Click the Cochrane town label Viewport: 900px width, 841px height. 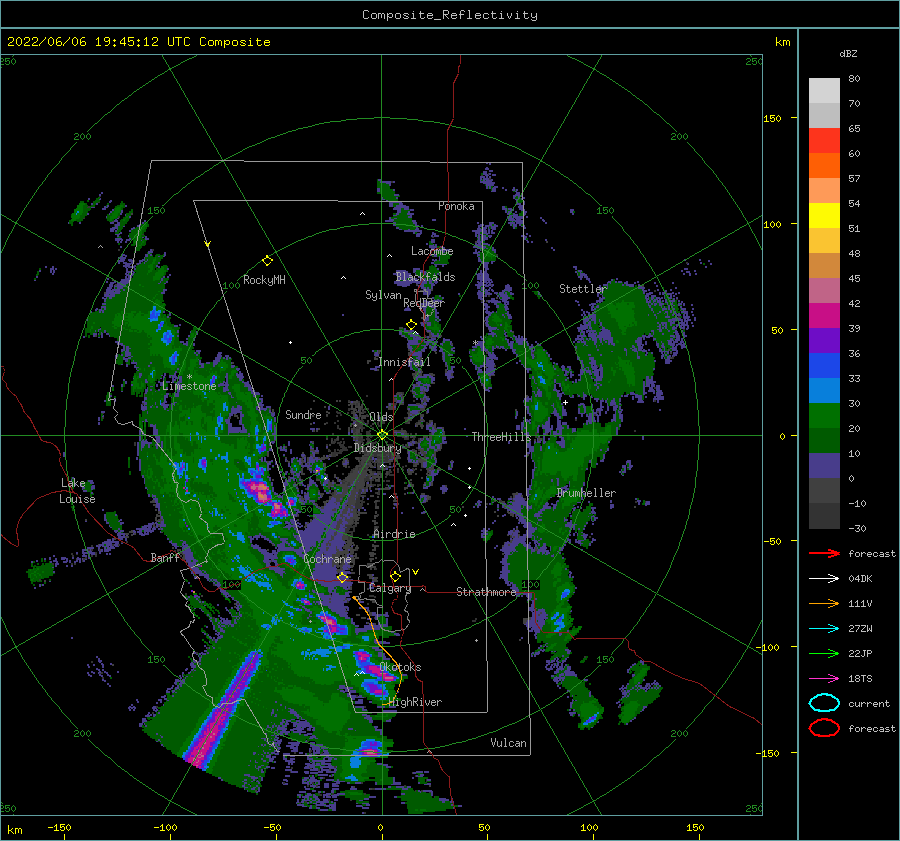click(x=327, y=559)
